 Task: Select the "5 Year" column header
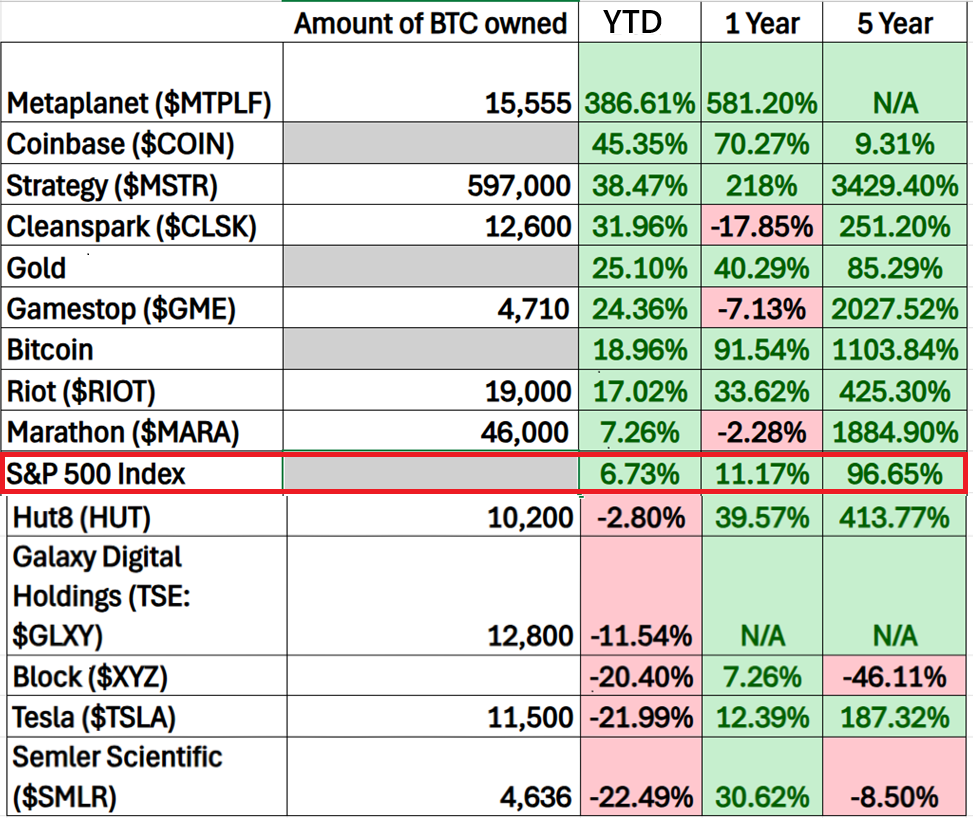(893, 23)
